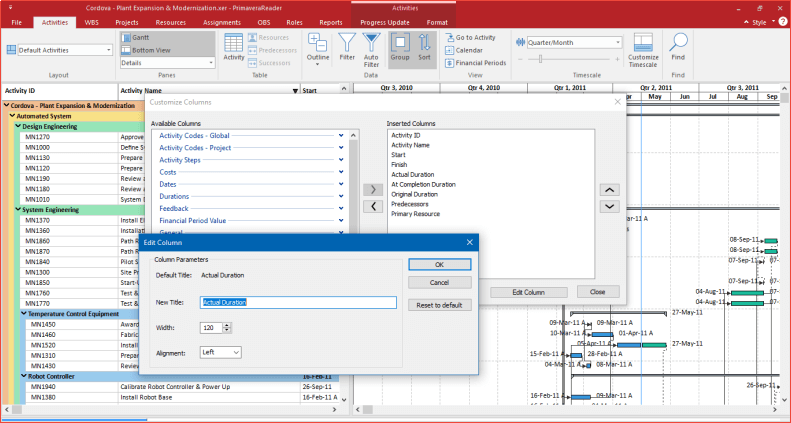Click the Help question mark icon
Image resolution: width=791 pixels, height=423 pixels.
pos(782,22)
